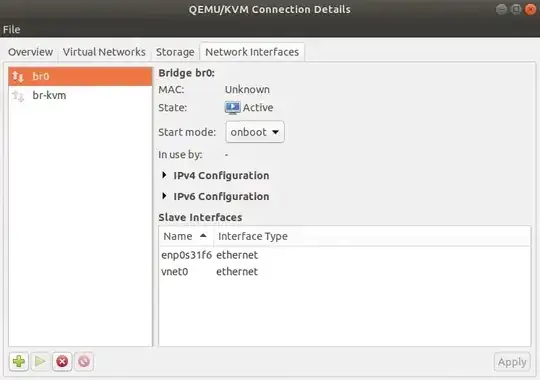Click the MAC value Unknown
The image size is (540, 380).
[x=247, y=90]
